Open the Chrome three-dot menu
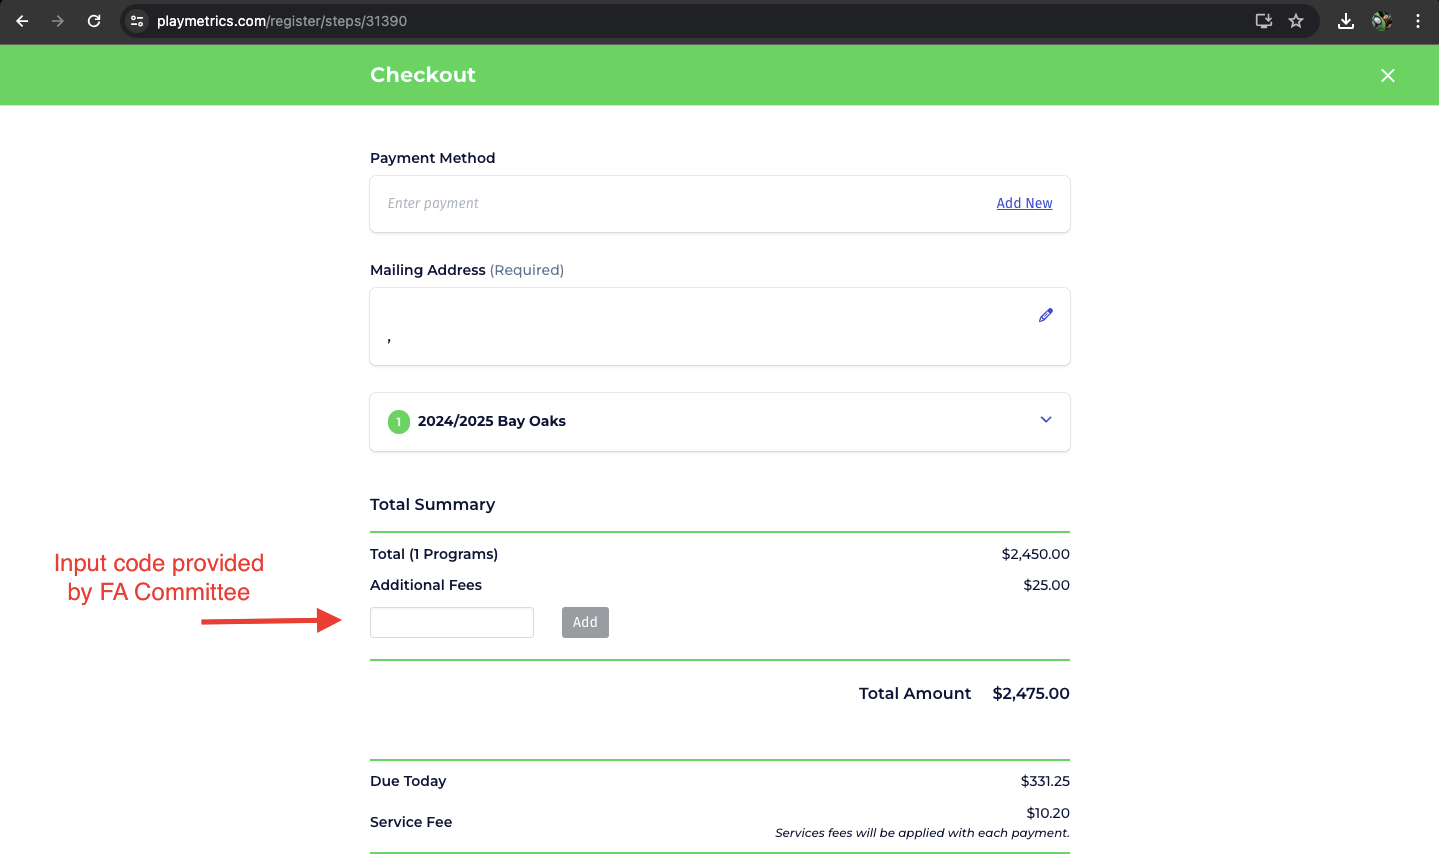The image size is (1439, 858). pyautogui.click(x=1418, y=21)
